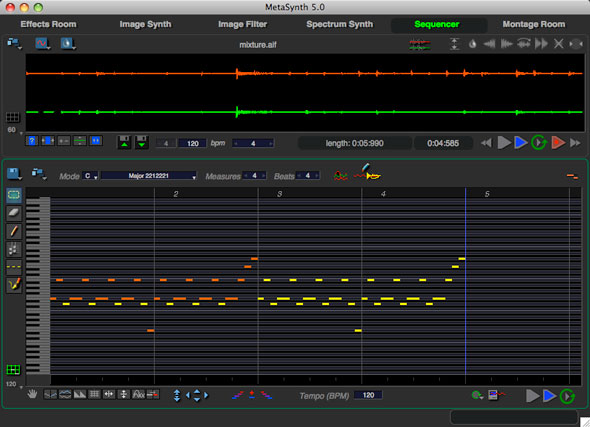
Task: Click the blue vertical double-arrow transpose icon
Action: [177, 395]
